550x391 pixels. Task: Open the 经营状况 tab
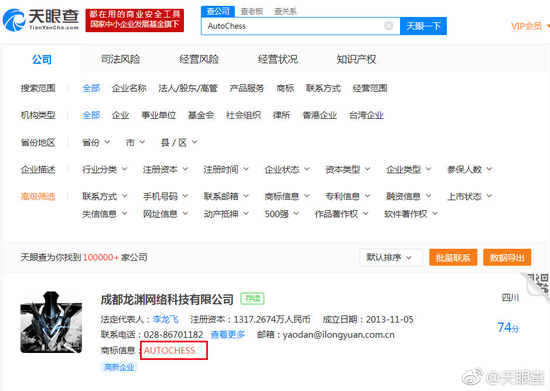pyautogui.click(x=277, y=59)
